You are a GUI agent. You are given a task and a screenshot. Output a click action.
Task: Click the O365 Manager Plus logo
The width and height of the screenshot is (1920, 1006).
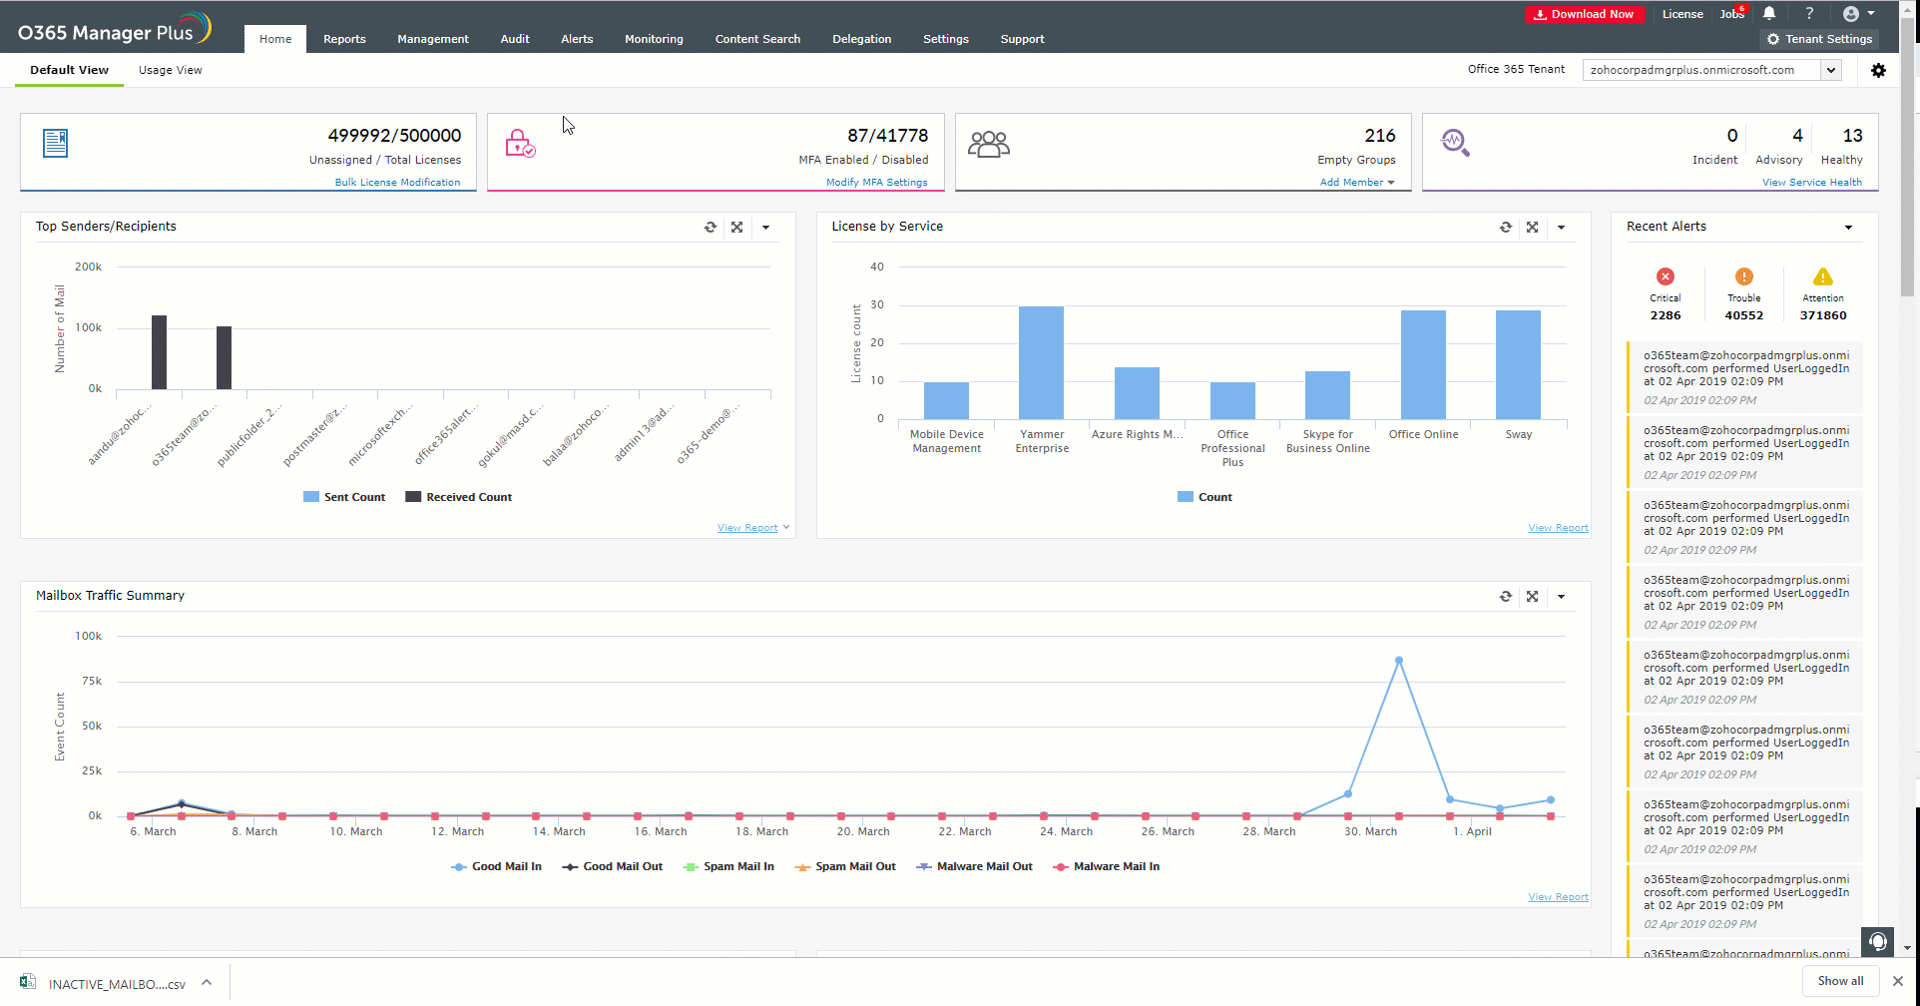[114, 30]
